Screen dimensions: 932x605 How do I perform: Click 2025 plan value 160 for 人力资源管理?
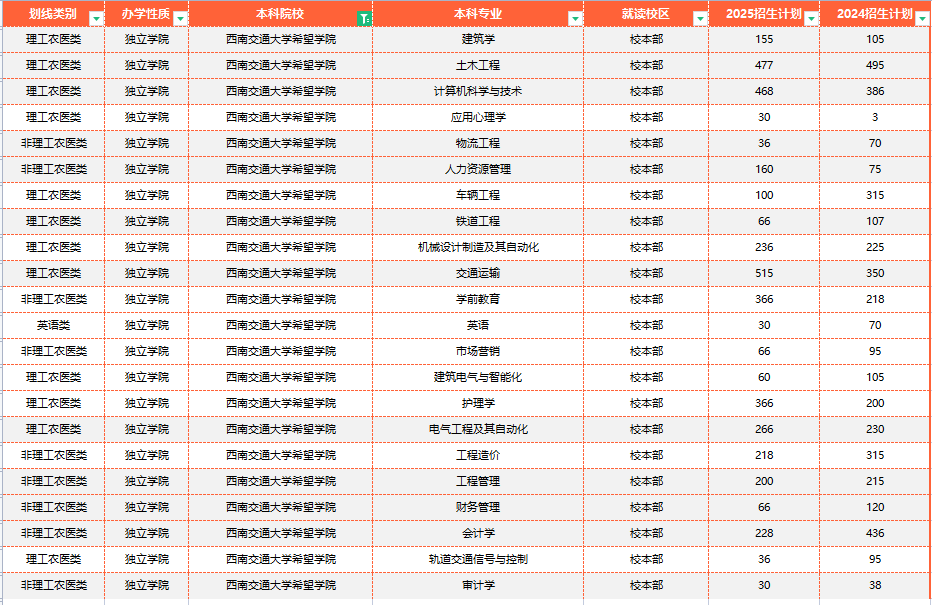(x=764, y=169)
